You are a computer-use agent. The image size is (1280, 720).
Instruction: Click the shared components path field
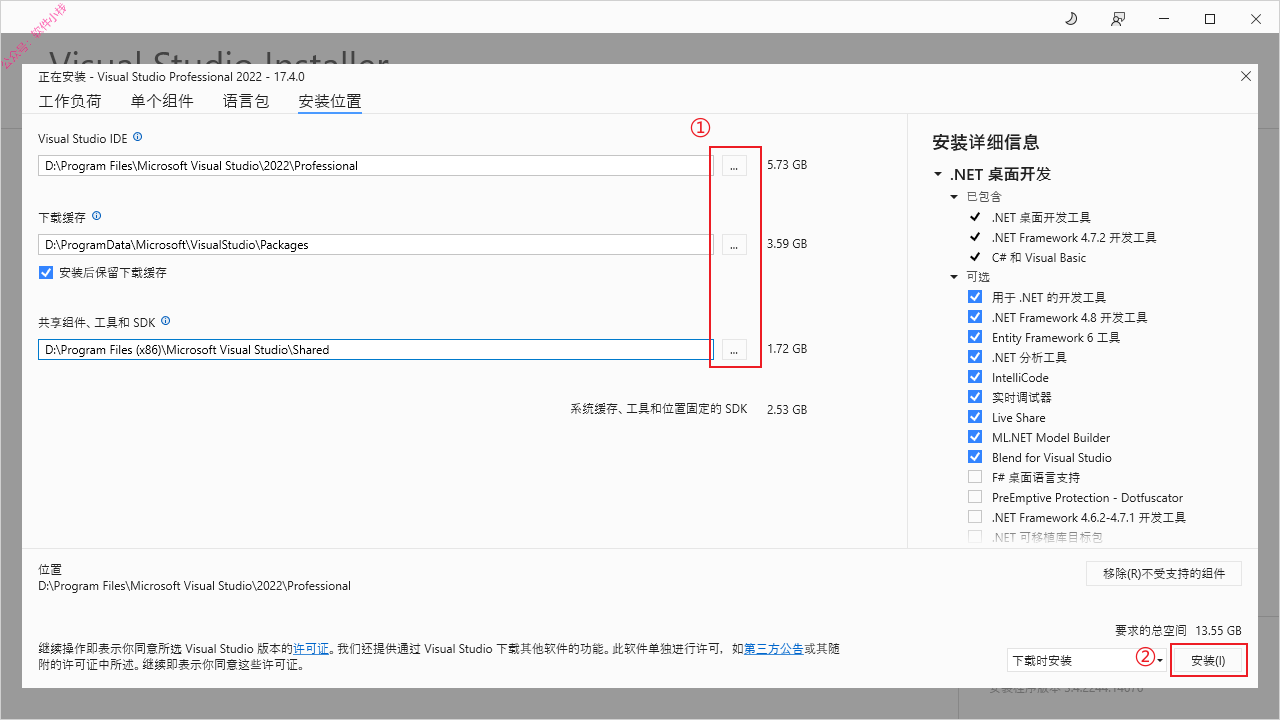click(376, 350)
